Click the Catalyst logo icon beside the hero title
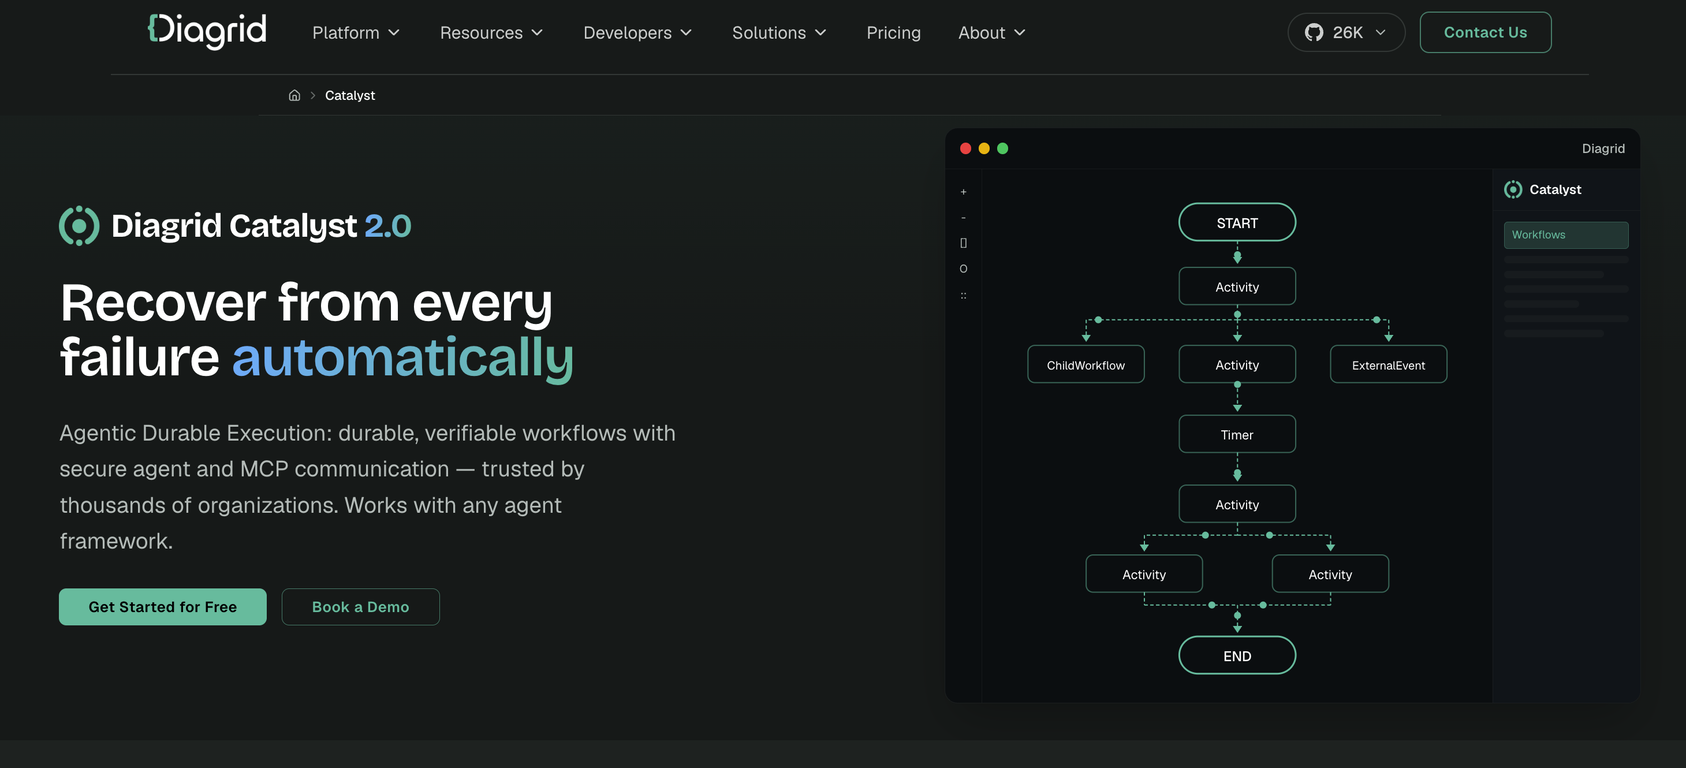The height and width of the screenshot is (768, 1686). click(x=79, y=226)
